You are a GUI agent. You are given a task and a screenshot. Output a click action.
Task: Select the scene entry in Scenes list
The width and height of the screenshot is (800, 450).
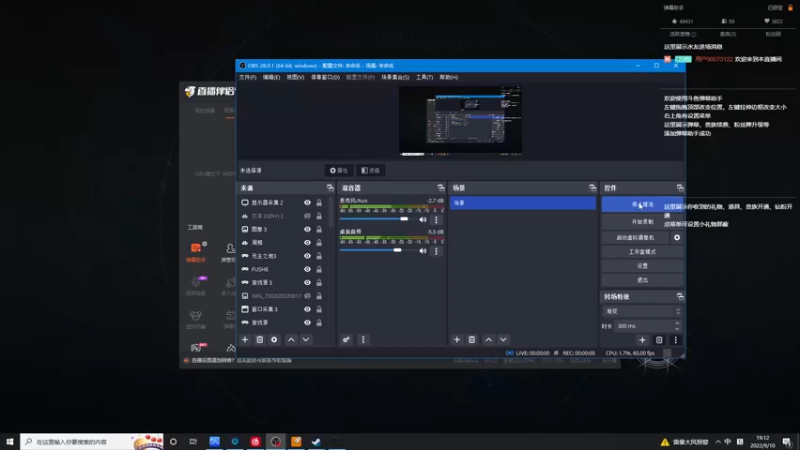(x=522, y=203)
